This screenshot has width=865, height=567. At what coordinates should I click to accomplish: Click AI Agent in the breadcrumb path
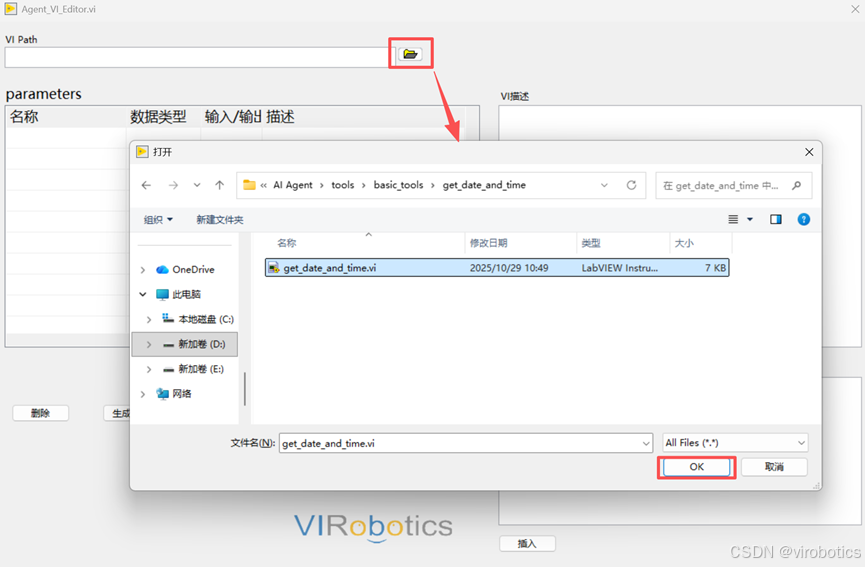click(x=293, y=185)
